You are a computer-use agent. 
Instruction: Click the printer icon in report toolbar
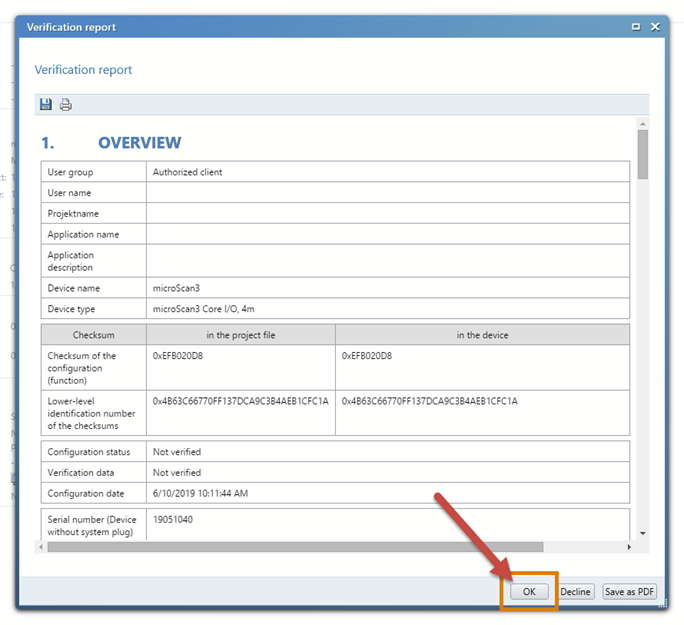pyautogui.click(x=66, y=105)
